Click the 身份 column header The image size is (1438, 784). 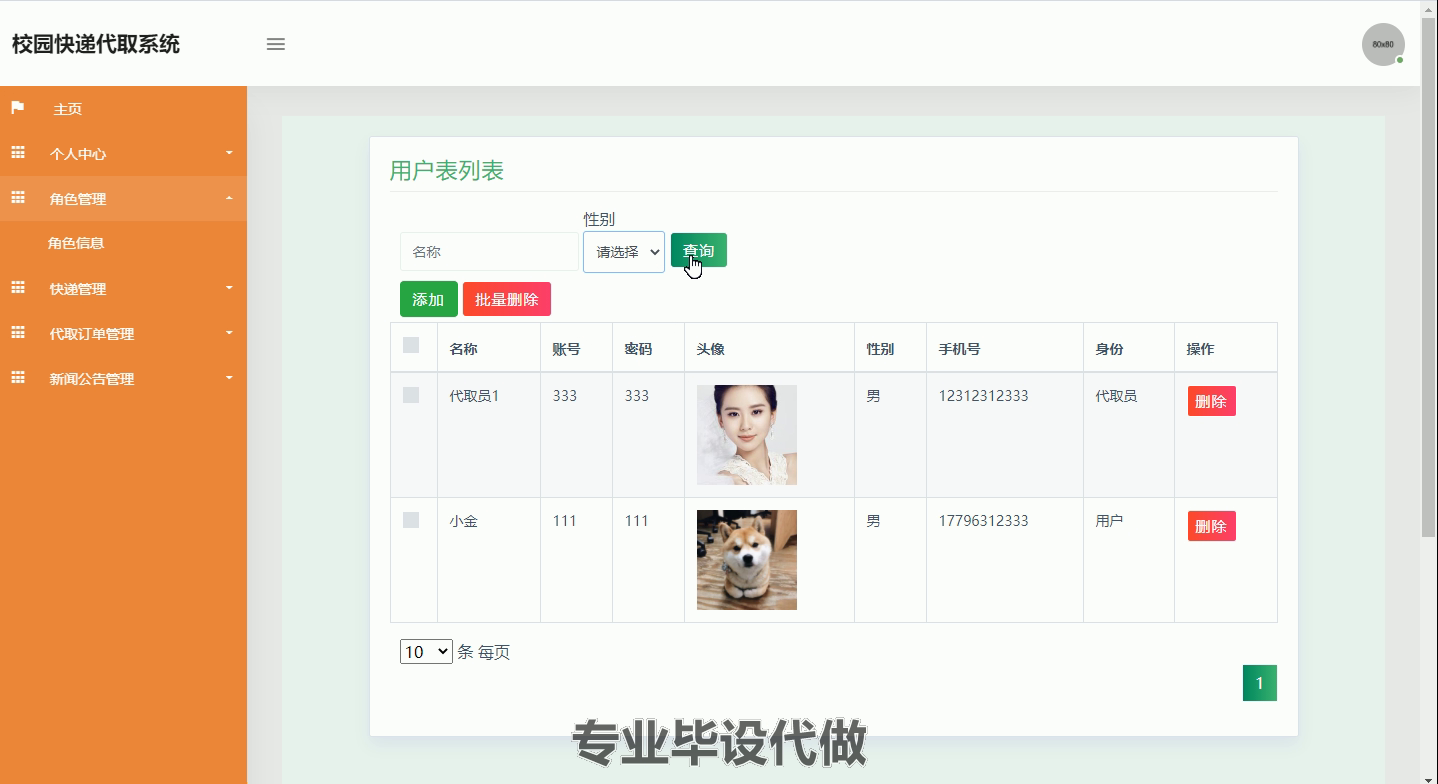(x=1109, y=349)
